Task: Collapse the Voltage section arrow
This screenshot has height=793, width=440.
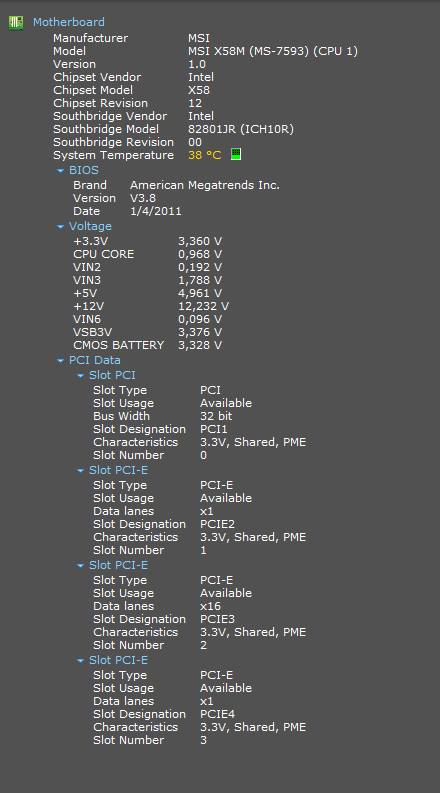Action: pos(61,227)
